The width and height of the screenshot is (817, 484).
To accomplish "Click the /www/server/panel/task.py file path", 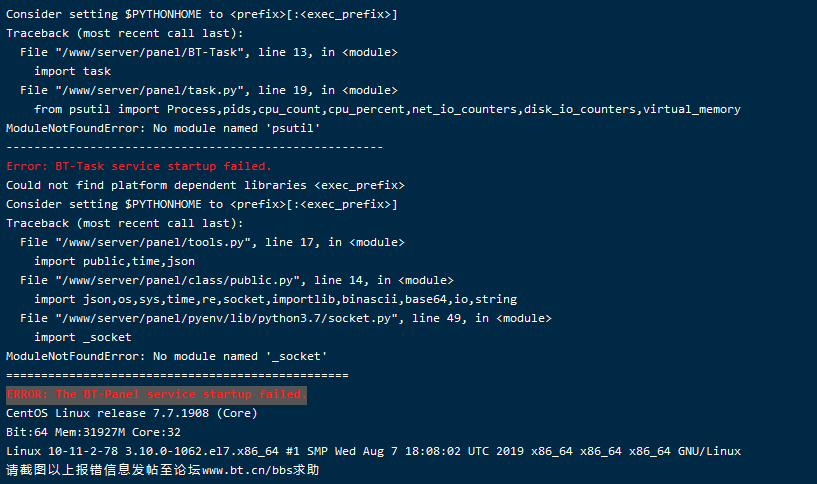I will (150, 90).
